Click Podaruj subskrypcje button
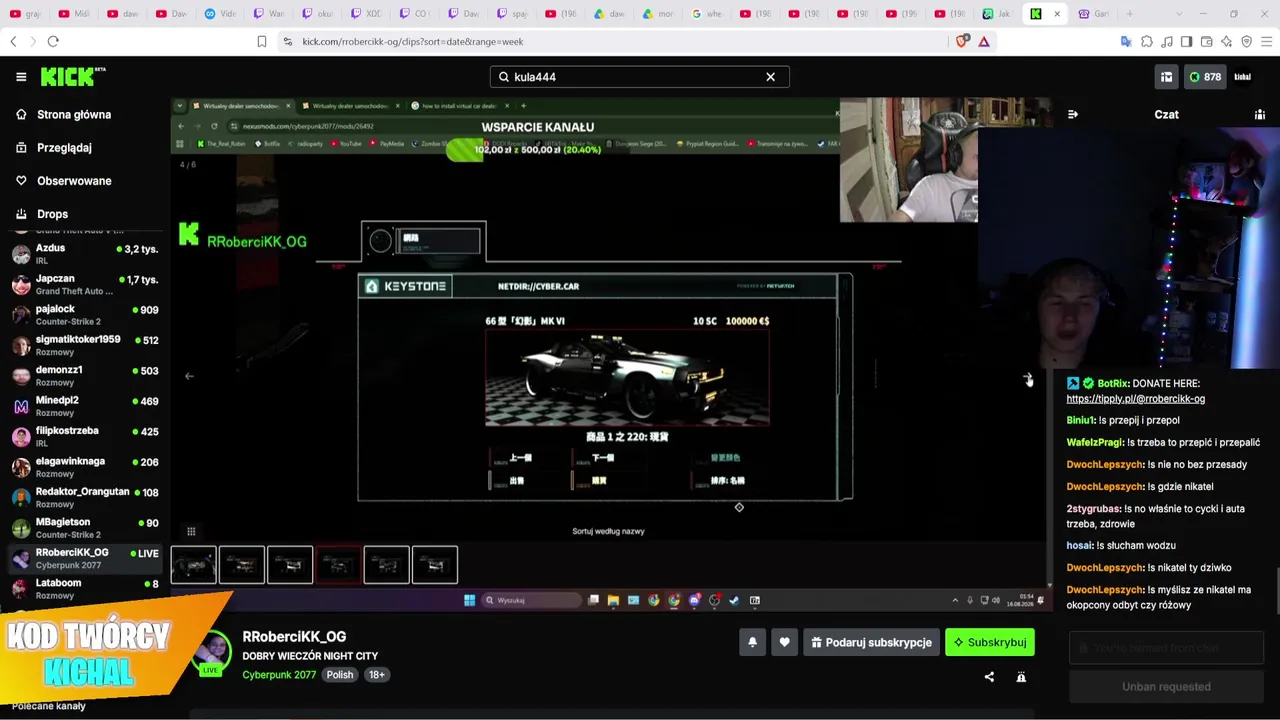Viewport: 1280px width, 720px height. pos(871,642)
